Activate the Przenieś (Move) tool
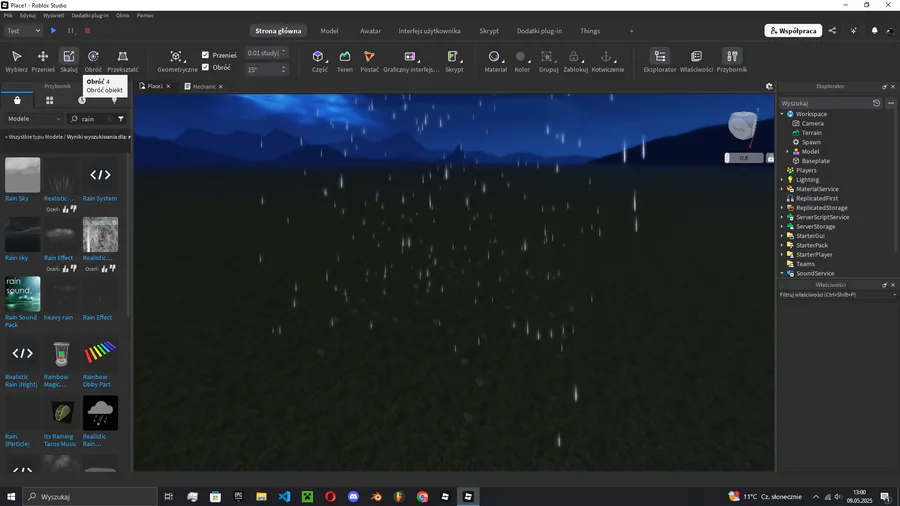The image size is (900, 506). click(42, 60)
